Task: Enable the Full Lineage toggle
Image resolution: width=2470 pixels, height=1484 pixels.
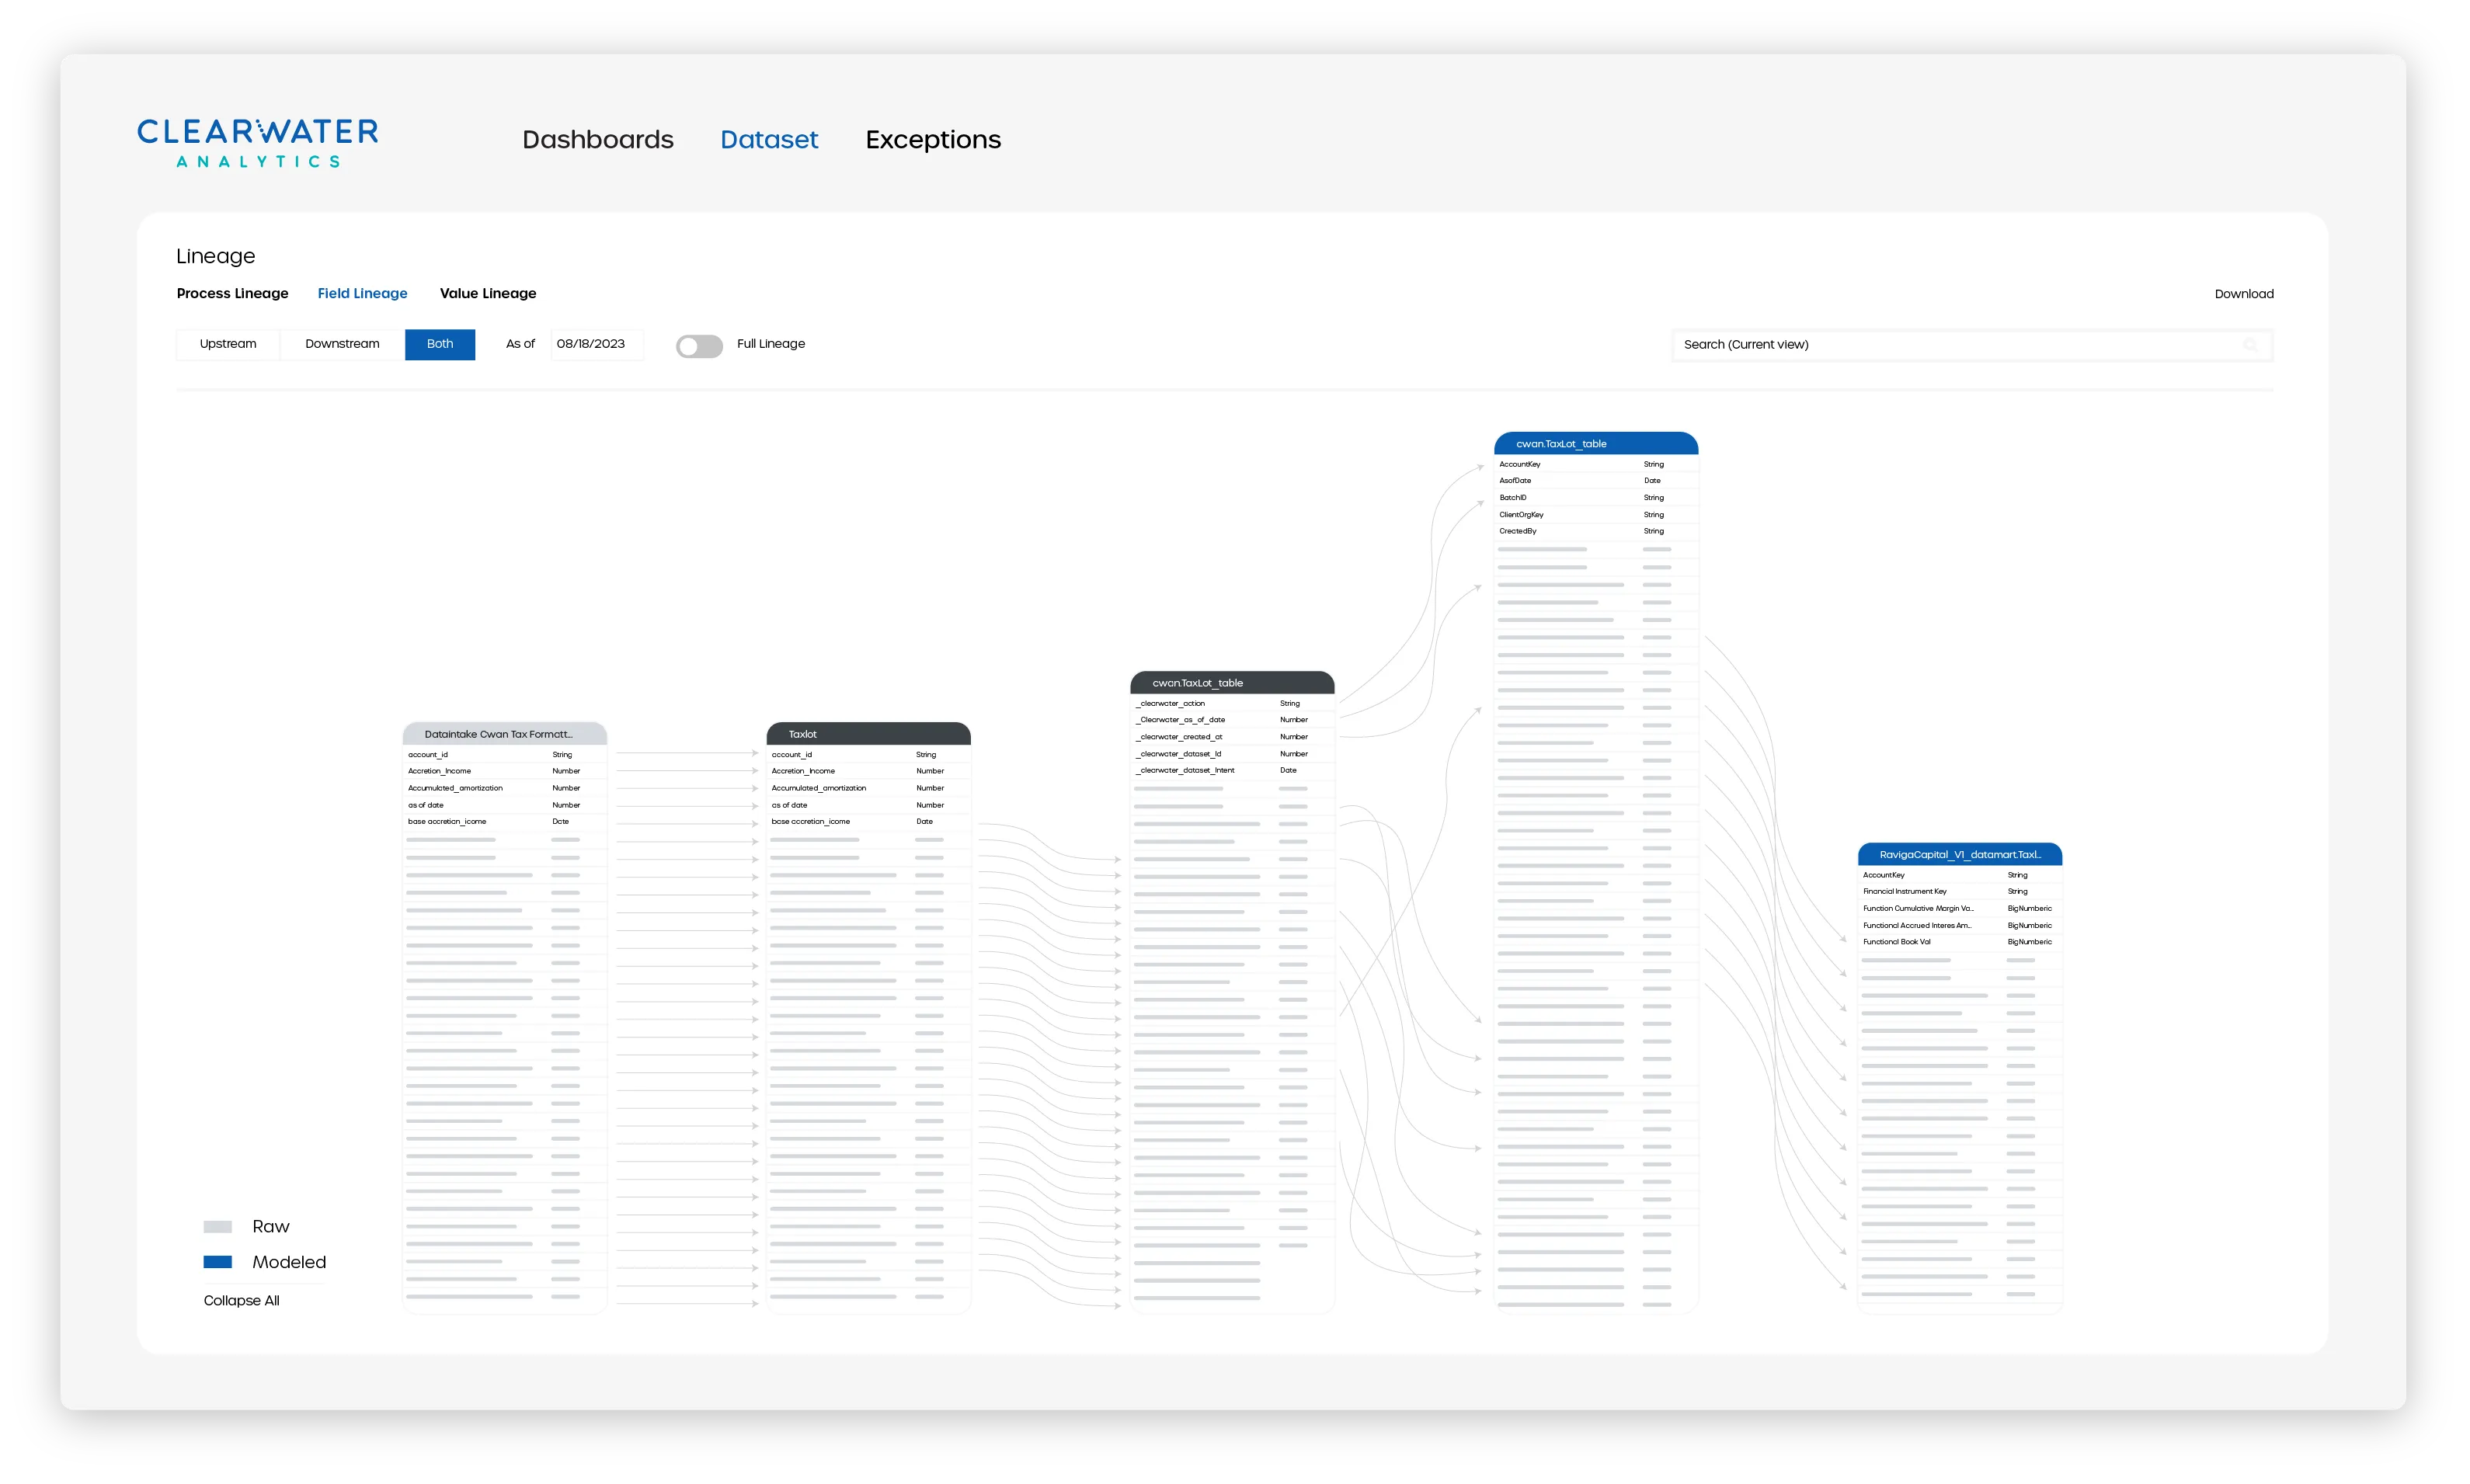Action: pyautogui.click(x=699, y=345)
